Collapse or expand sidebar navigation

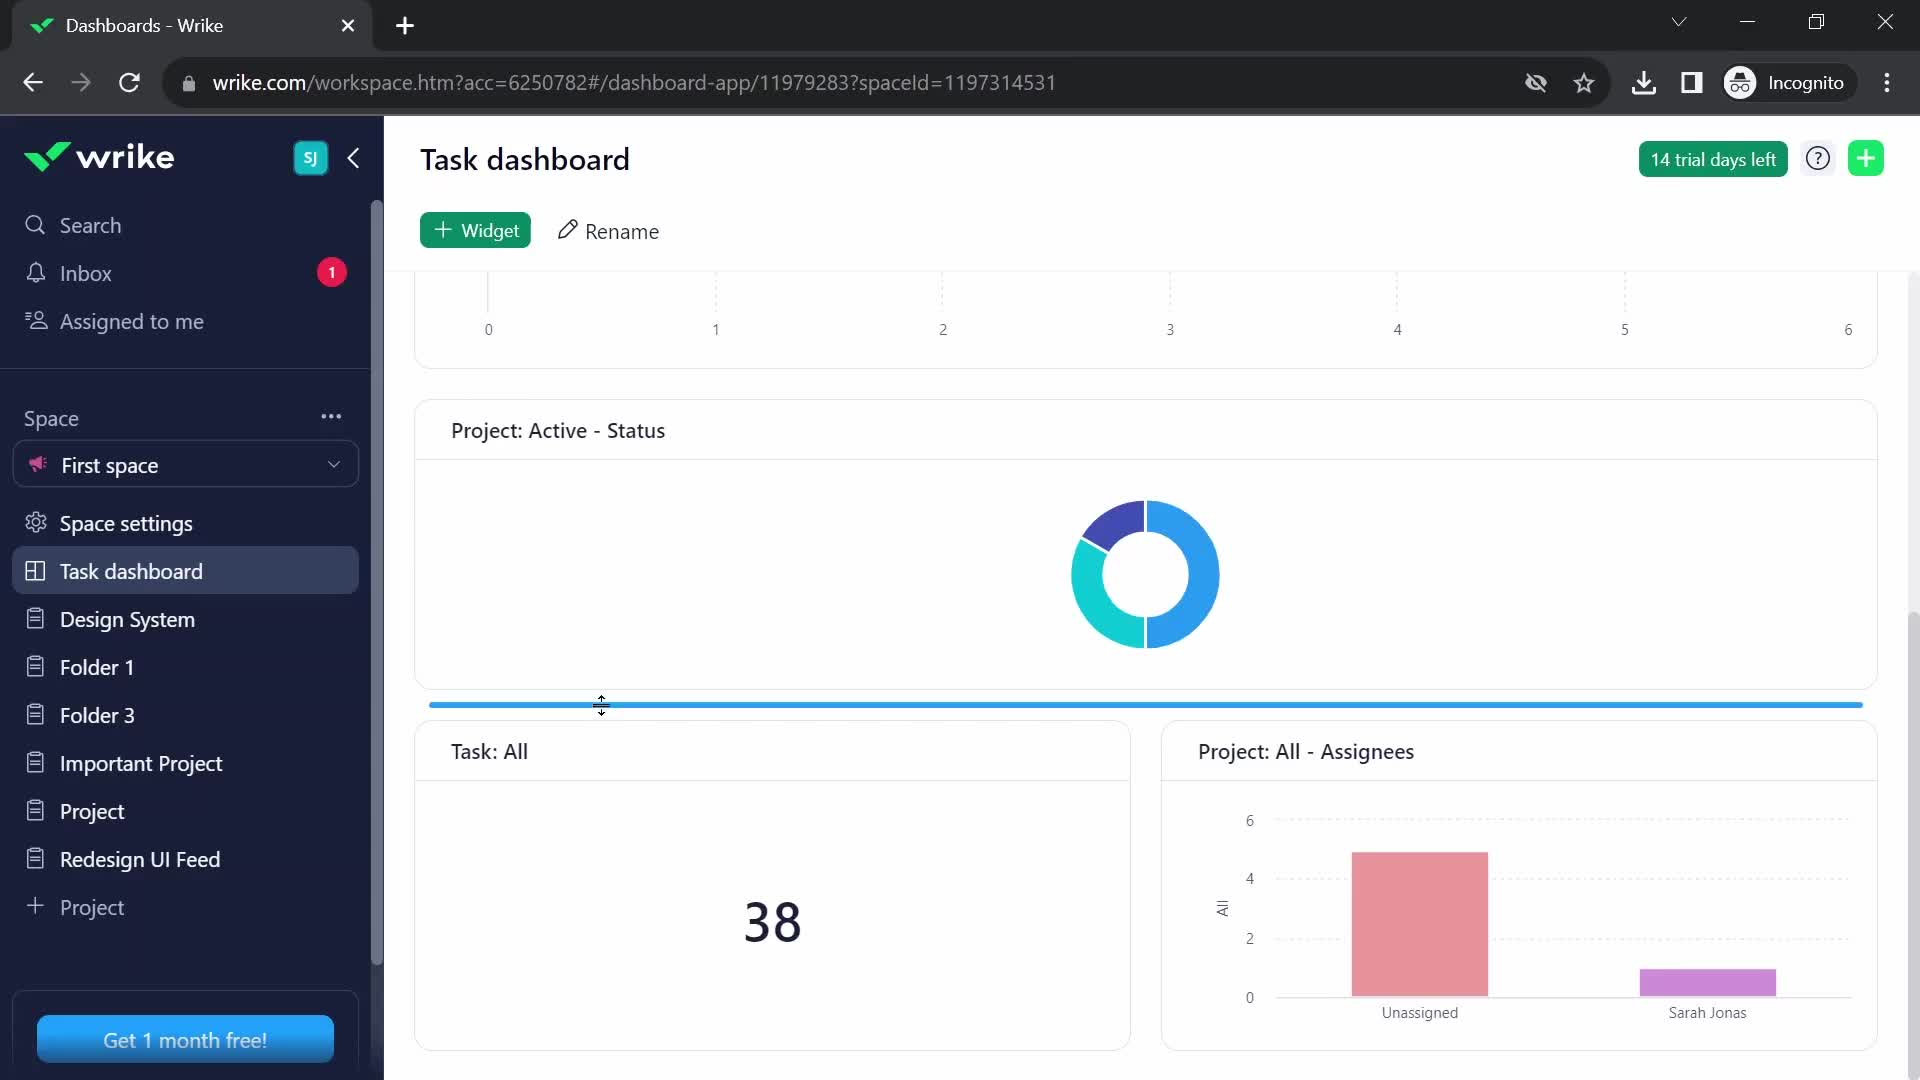pyautogui.click(x=353, y=158)
